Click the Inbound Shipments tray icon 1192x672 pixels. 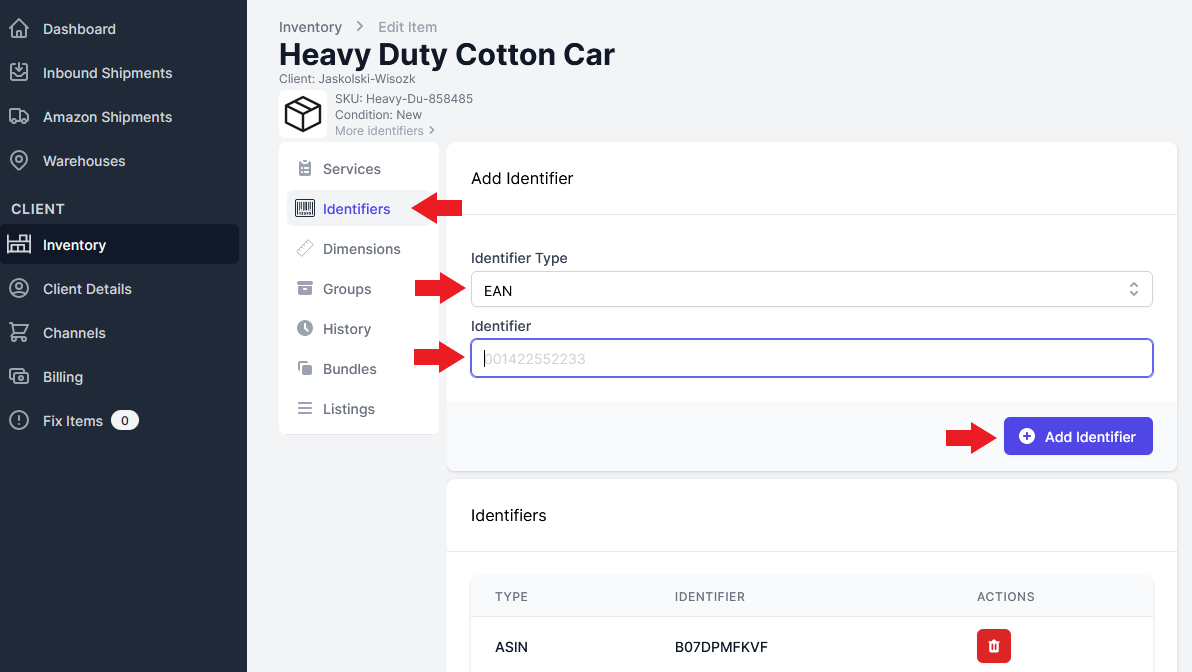19,73
